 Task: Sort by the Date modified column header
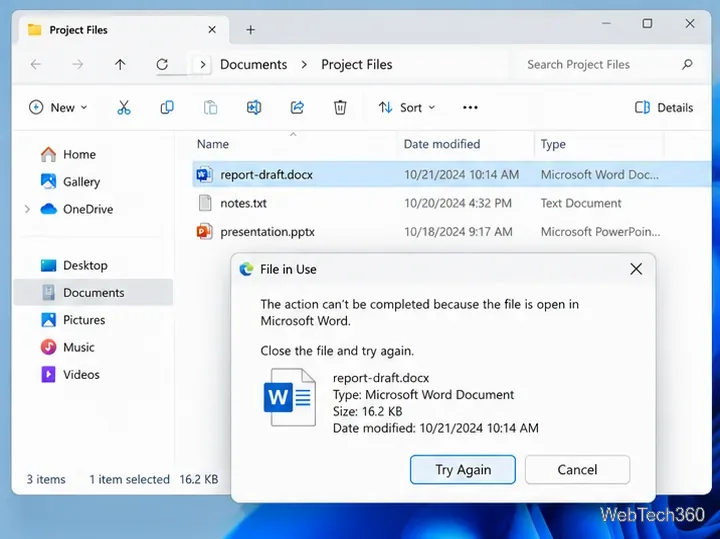point(442,144)
